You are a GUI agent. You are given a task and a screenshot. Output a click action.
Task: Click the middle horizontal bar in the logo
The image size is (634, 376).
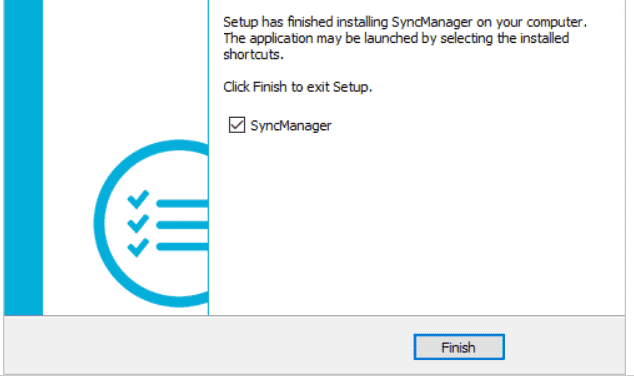click(x=182, y=225)
